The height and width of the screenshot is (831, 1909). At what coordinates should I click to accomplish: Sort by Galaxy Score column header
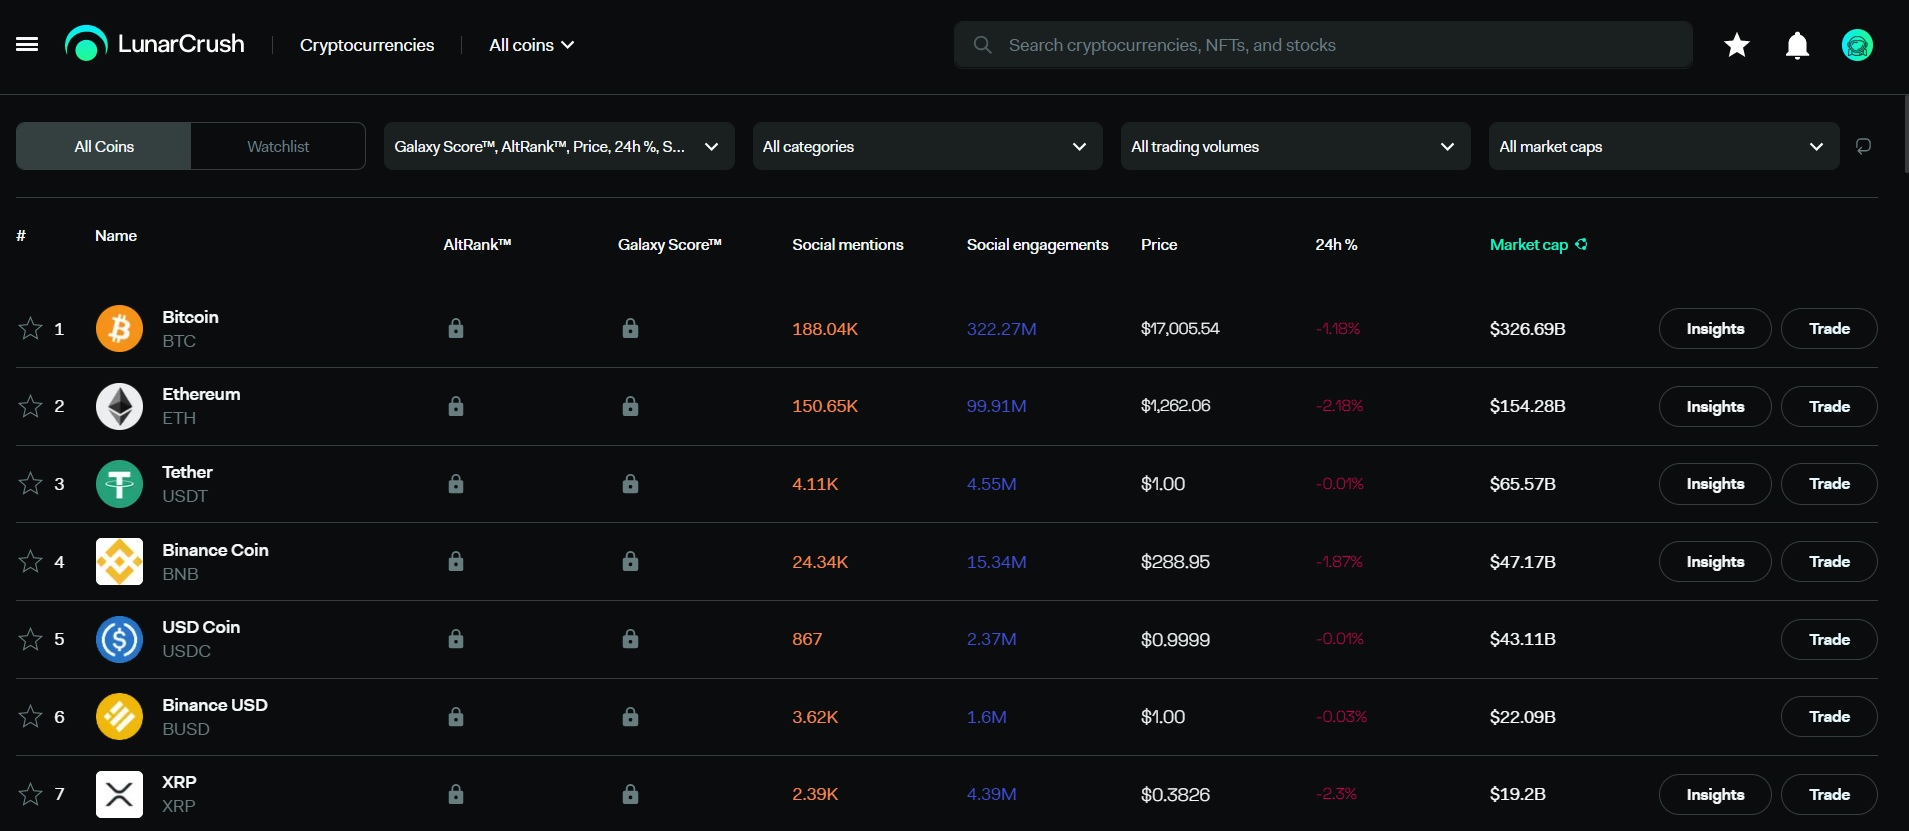[669, 244]
